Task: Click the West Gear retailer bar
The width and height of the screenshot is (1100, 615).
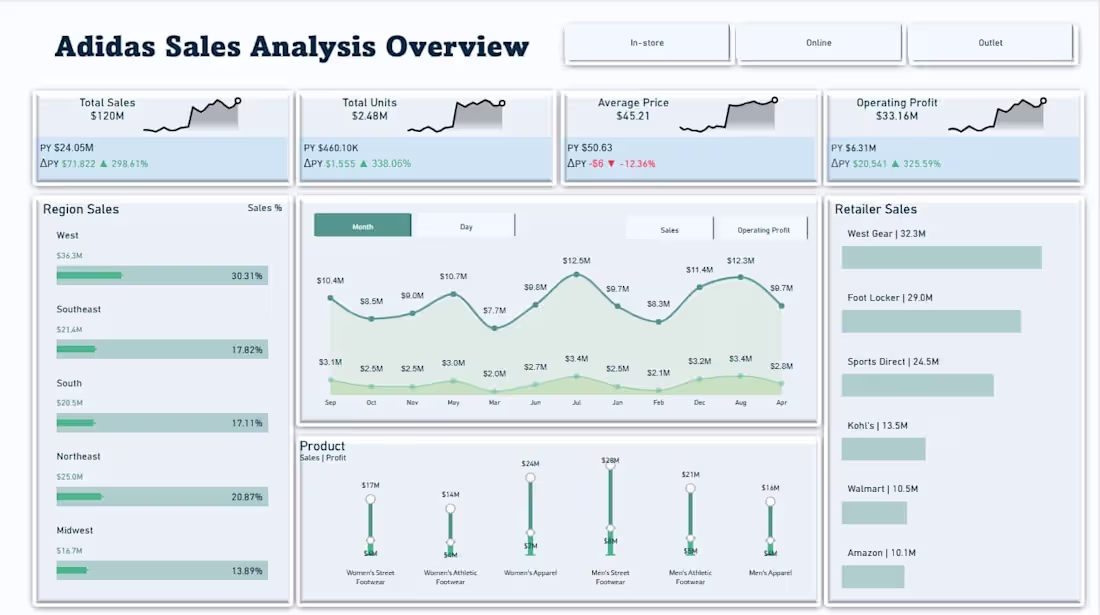Action: (940, 257)
